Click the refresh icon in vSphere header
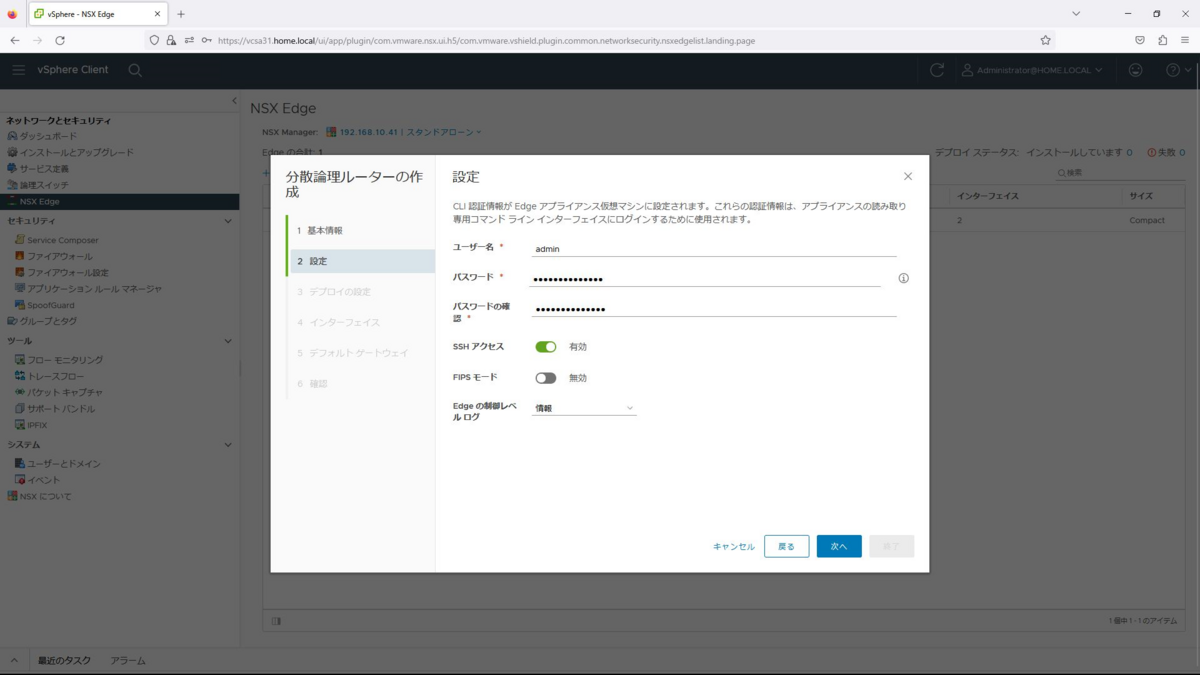This screenshot has height=675, width=1200. click(x=937, y=70)
